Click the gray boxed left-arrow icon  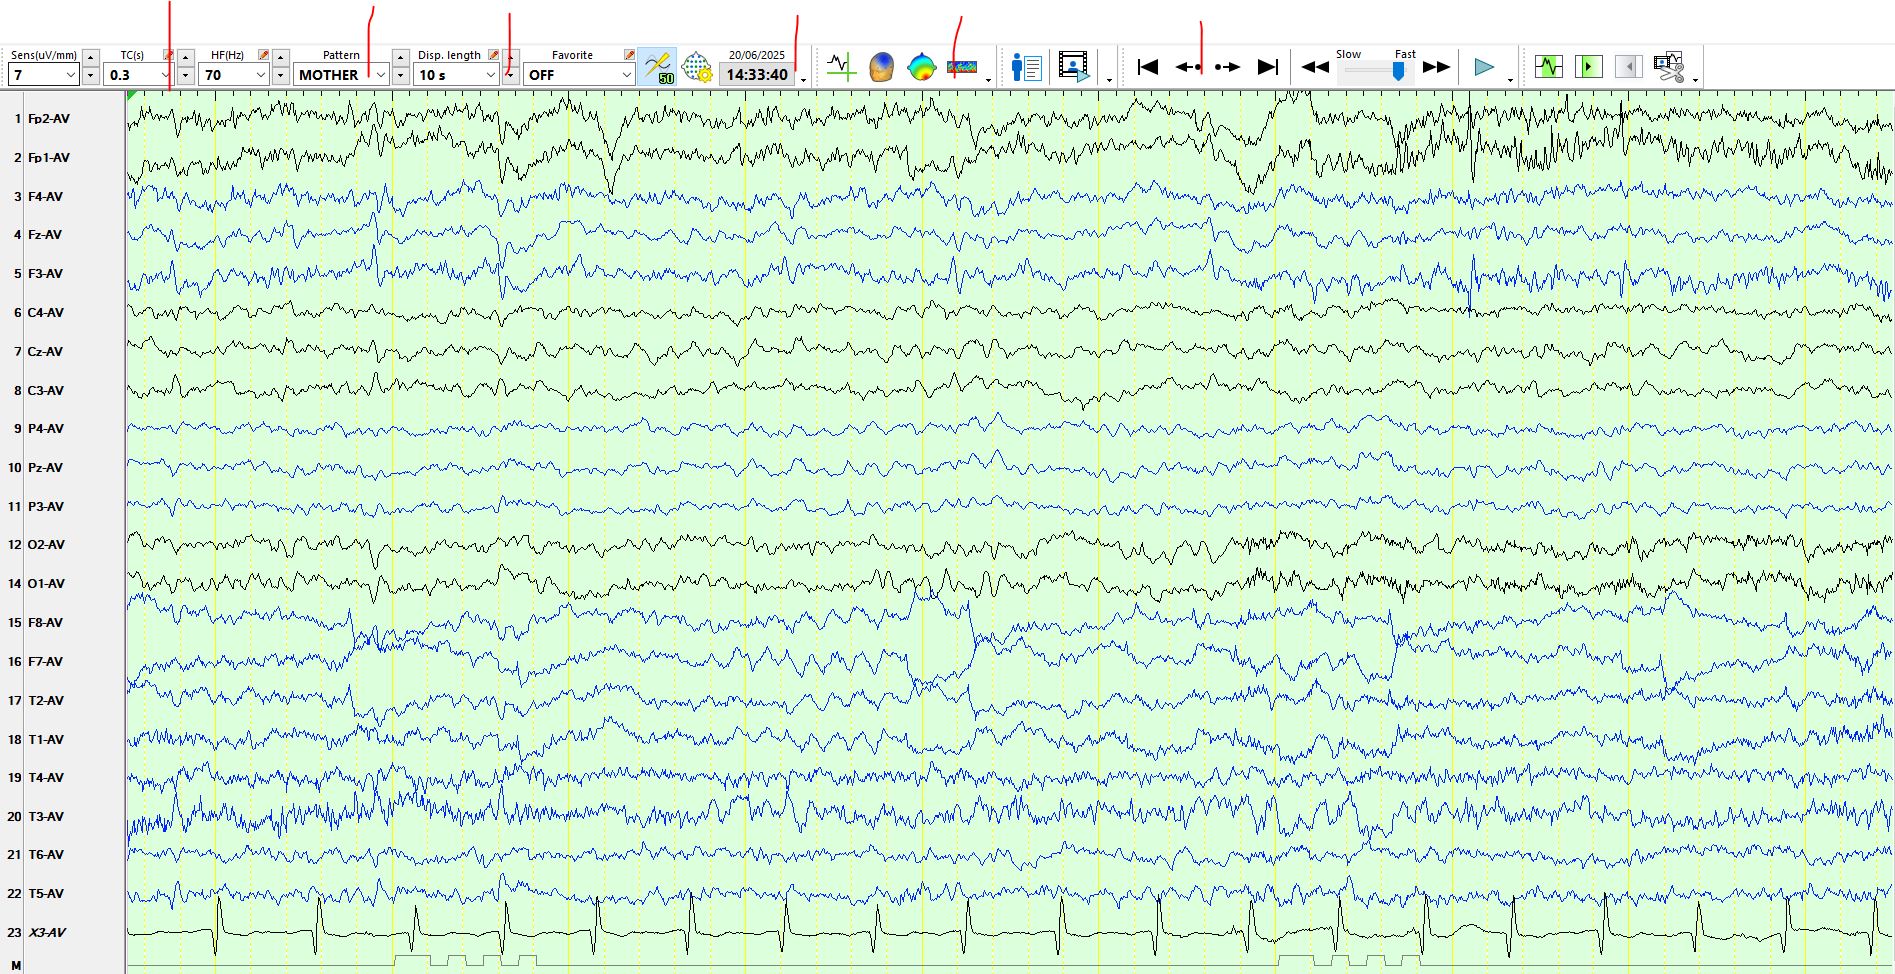[1628, 67]
